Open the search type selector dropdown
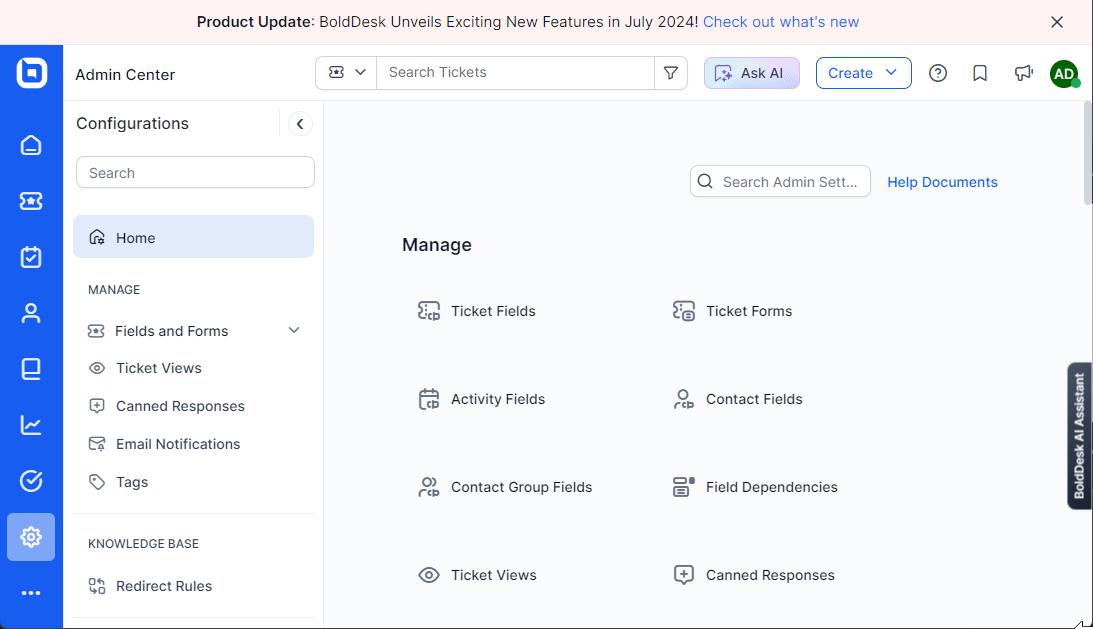The width and height of the screenshot is (1093, 629). [x=346, y=73]
